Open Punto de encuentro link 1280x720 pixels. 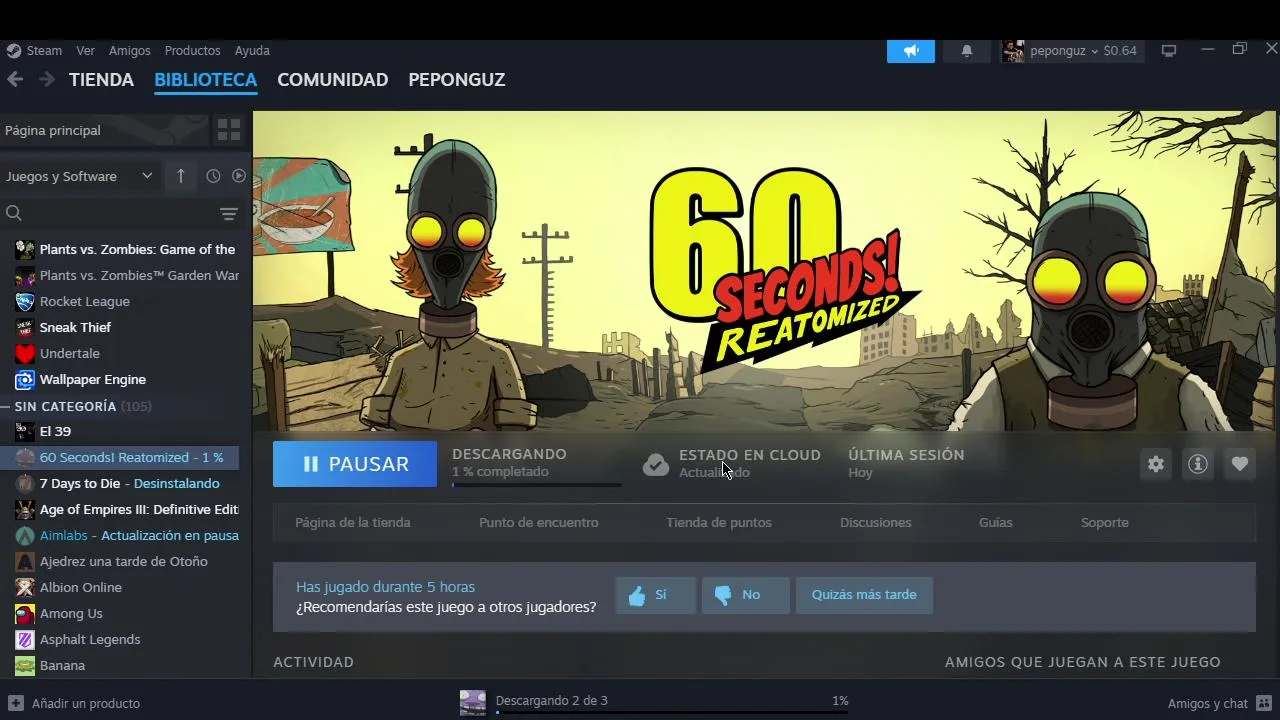pos(539,522)
